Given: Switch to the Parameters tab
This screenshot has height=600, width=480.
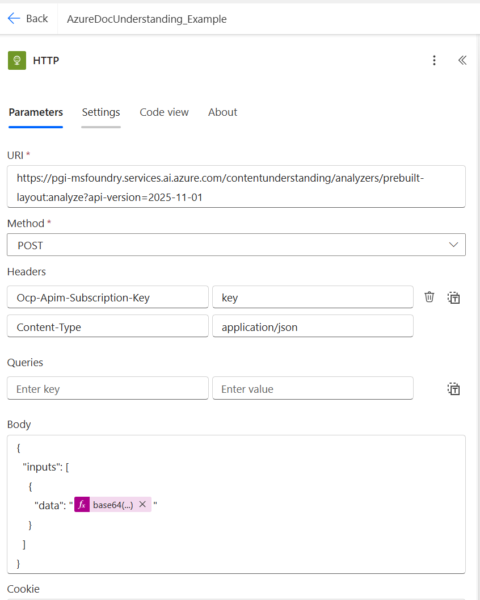Looking at the screenshot, I should pyautogui.click(x=36, y=112).
